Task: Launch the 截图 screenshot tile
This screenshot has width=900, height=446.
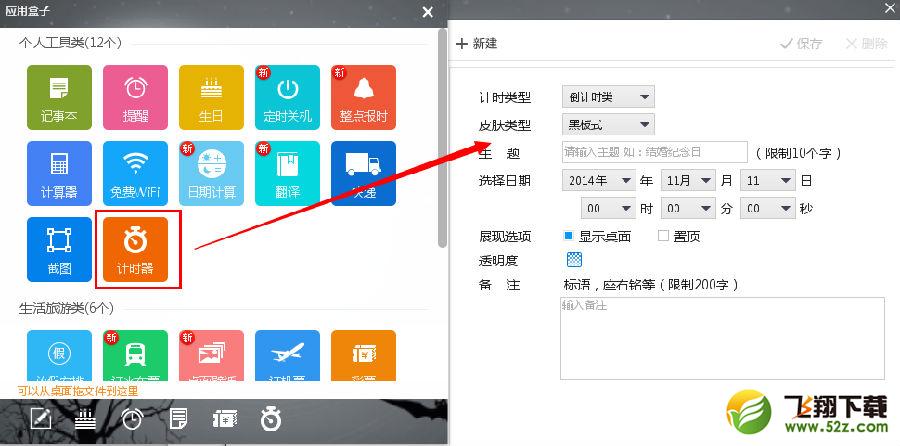Action: 59,249
